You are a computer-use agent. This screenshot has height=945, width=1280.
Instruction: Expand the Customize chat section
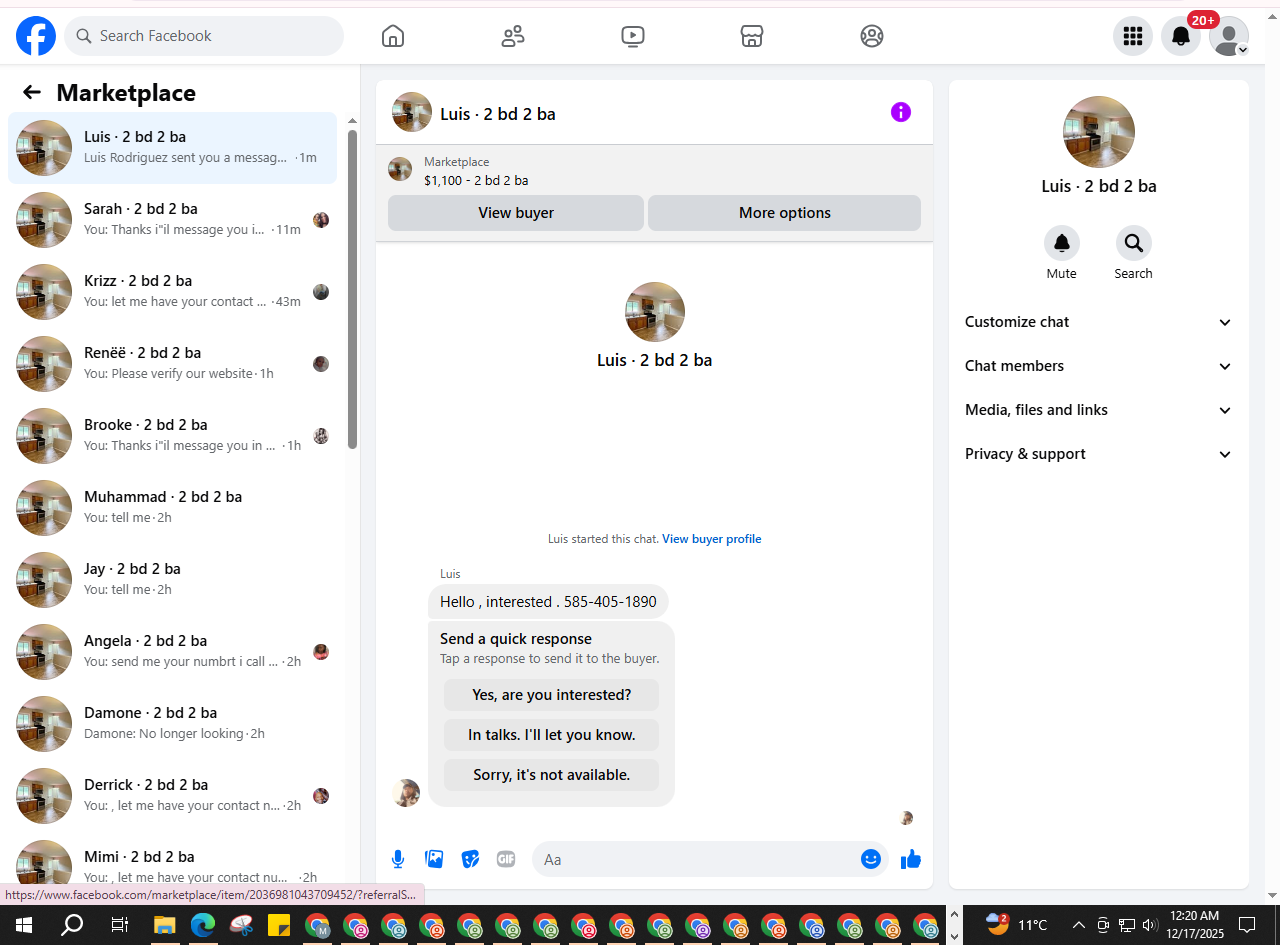coord(1099,322)
